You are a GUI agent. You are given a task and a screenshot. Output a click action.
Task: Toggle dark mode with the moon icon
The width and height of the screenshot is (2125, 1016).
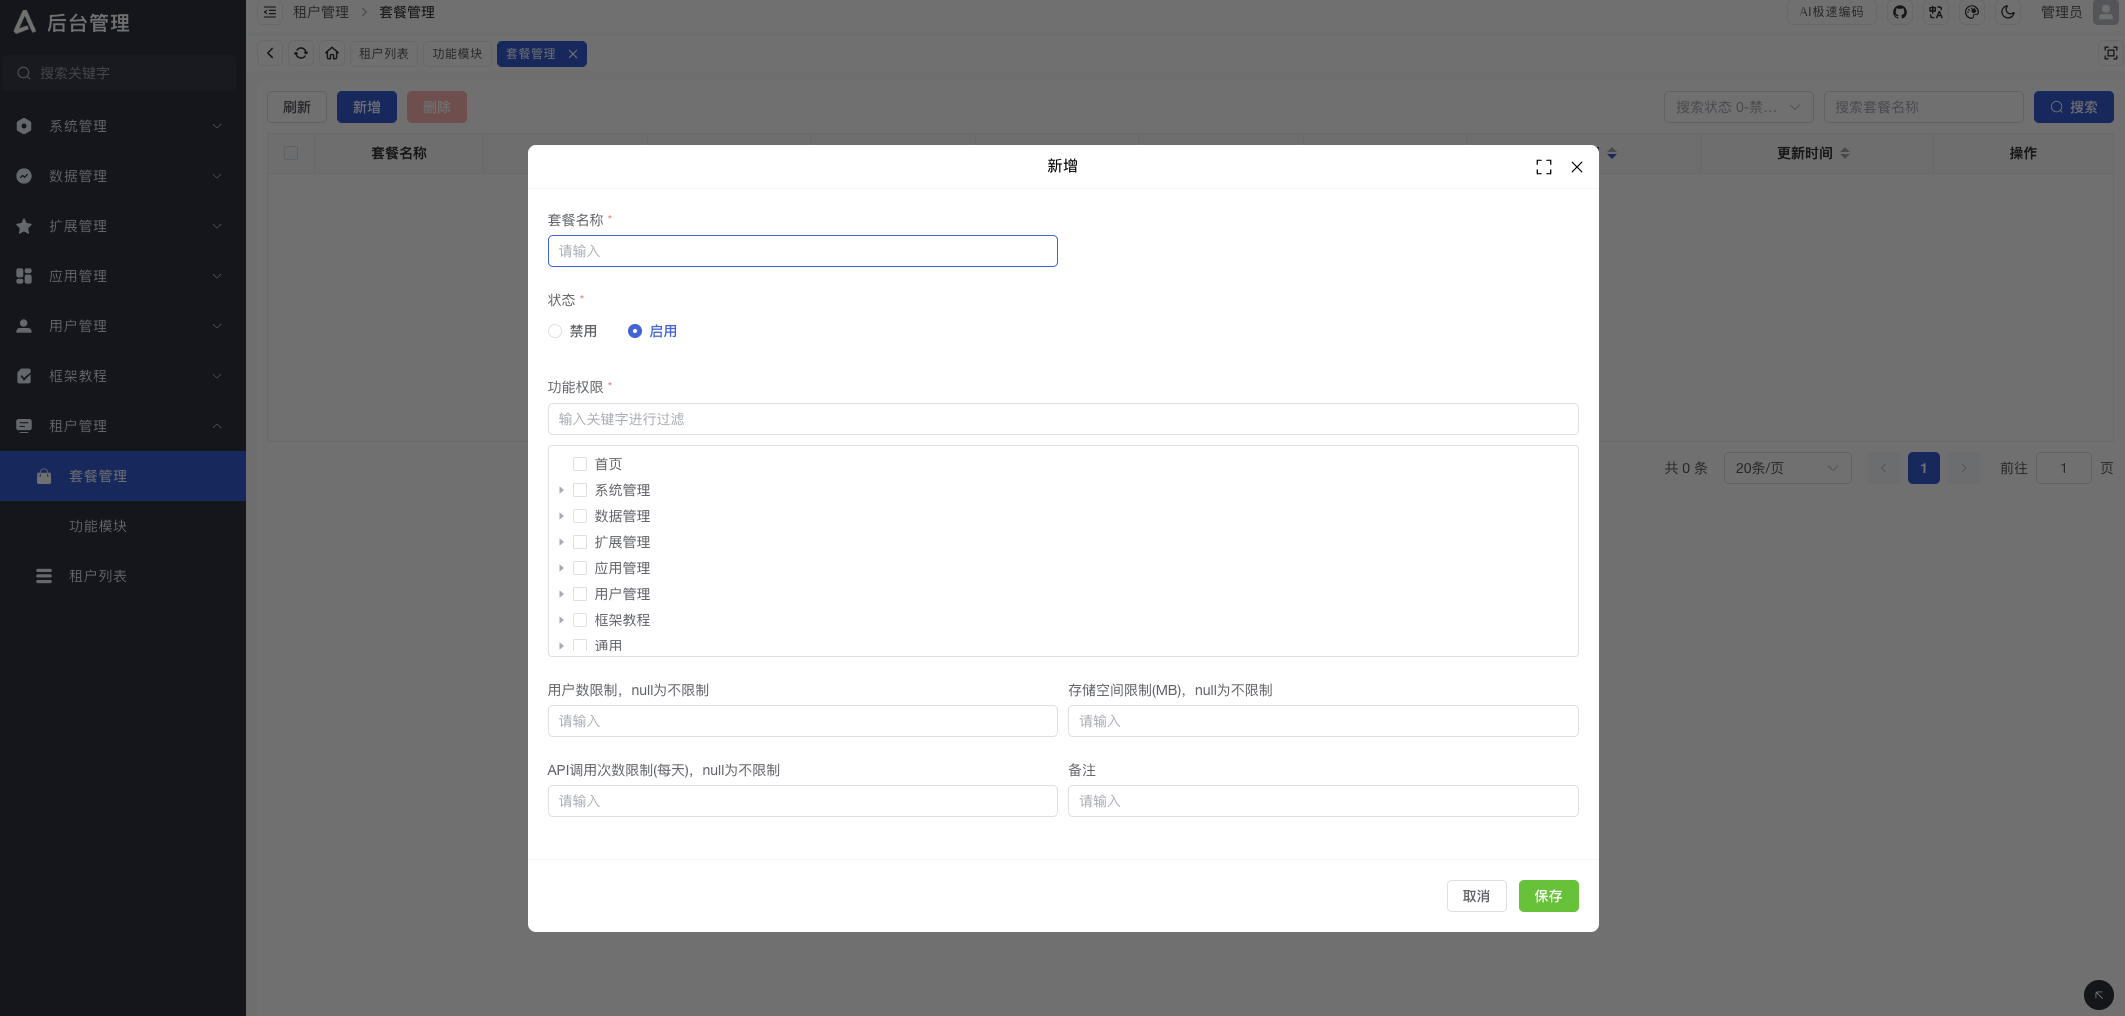pos(2009,12)
